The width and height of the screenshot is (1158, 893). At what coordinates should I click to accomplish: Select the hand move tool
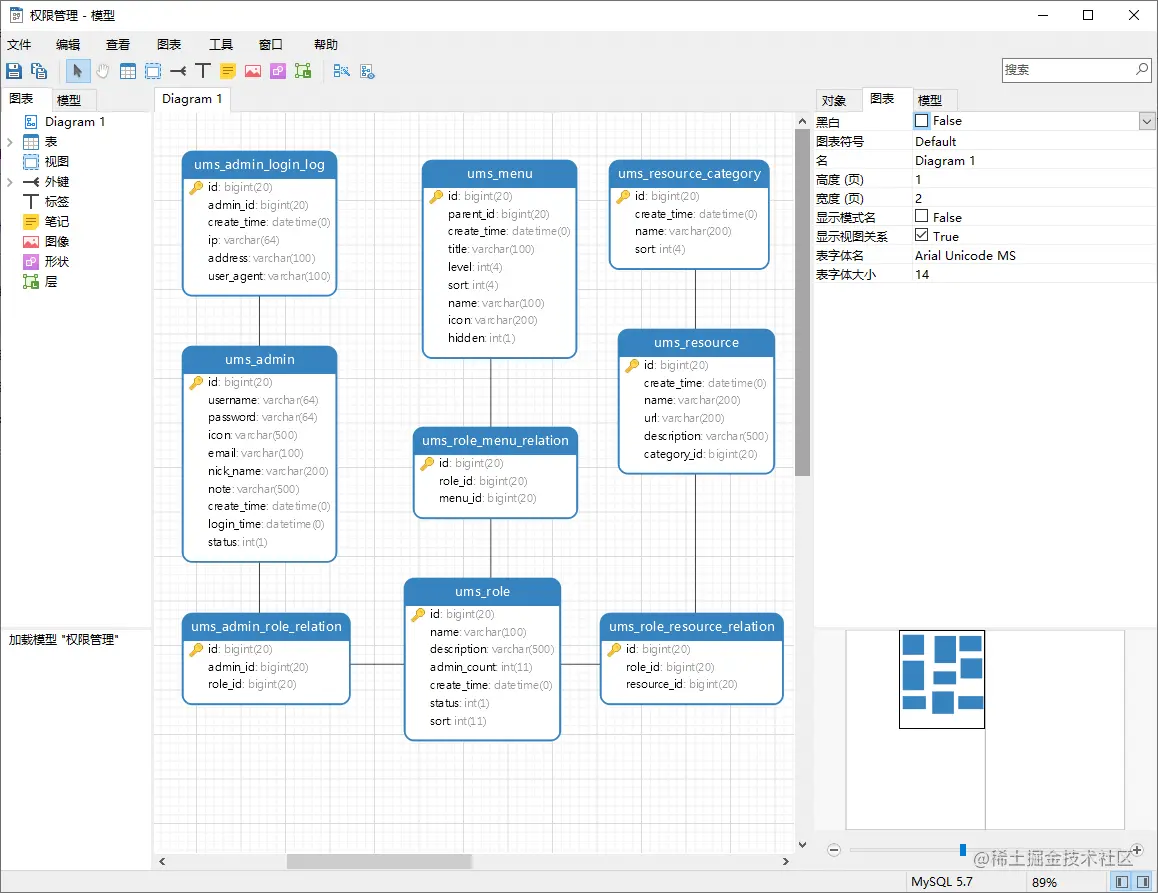(103, 71)
